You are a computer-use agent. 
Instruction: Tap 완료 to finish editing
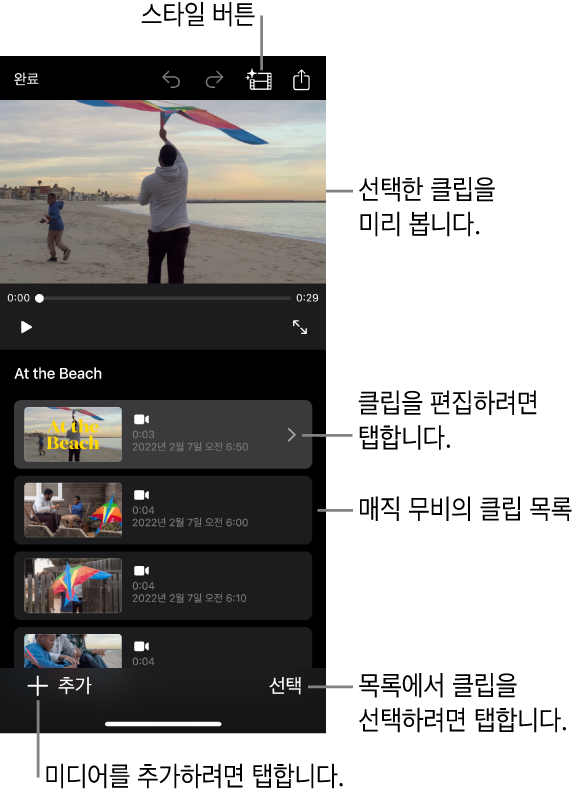coord(26,79)
